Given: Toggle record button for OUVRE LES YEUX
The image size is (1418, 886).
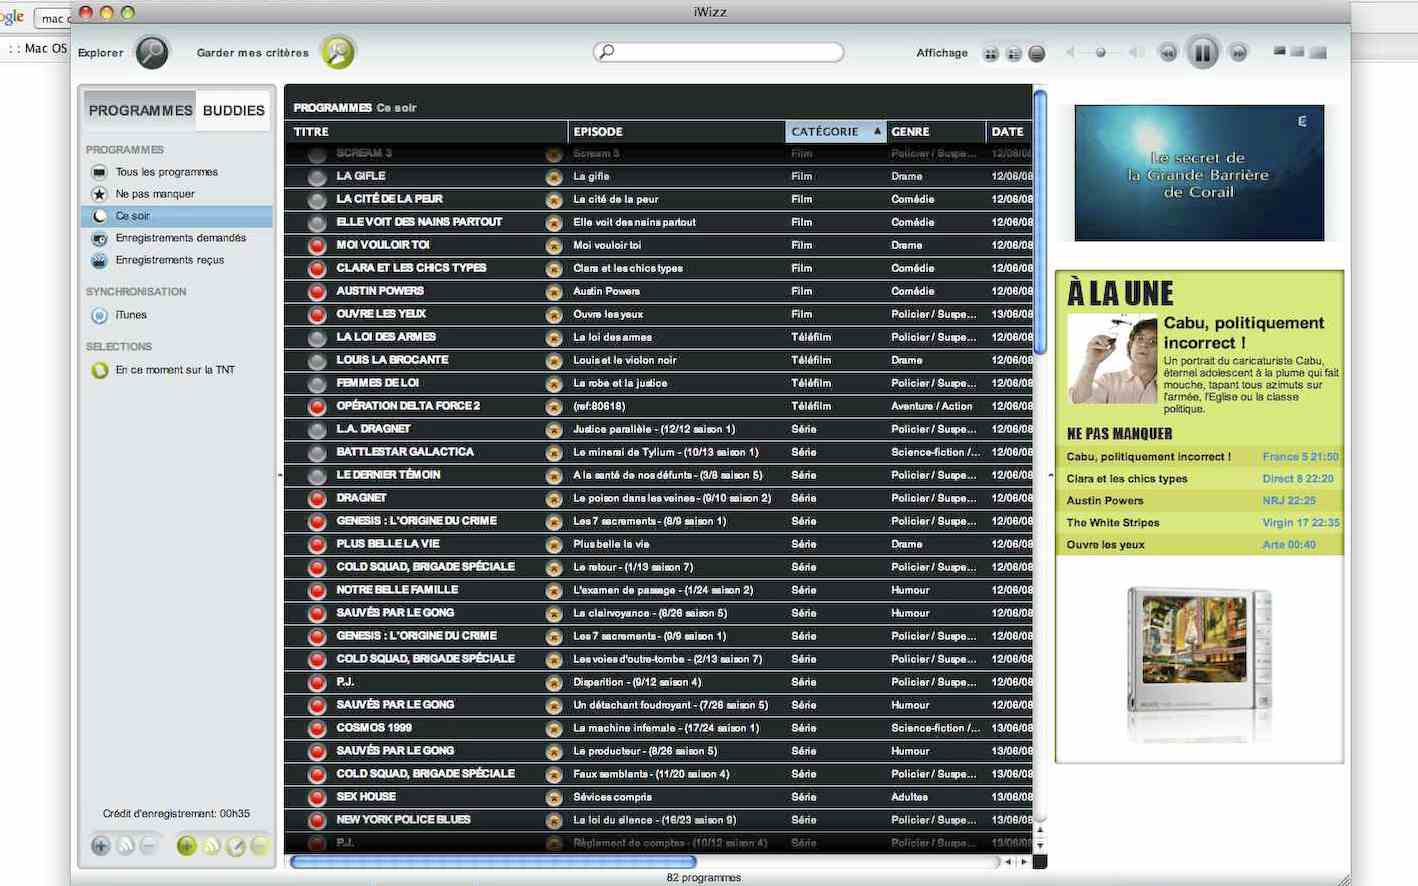Looking at the screenshot, I should (x=317, y=315).
